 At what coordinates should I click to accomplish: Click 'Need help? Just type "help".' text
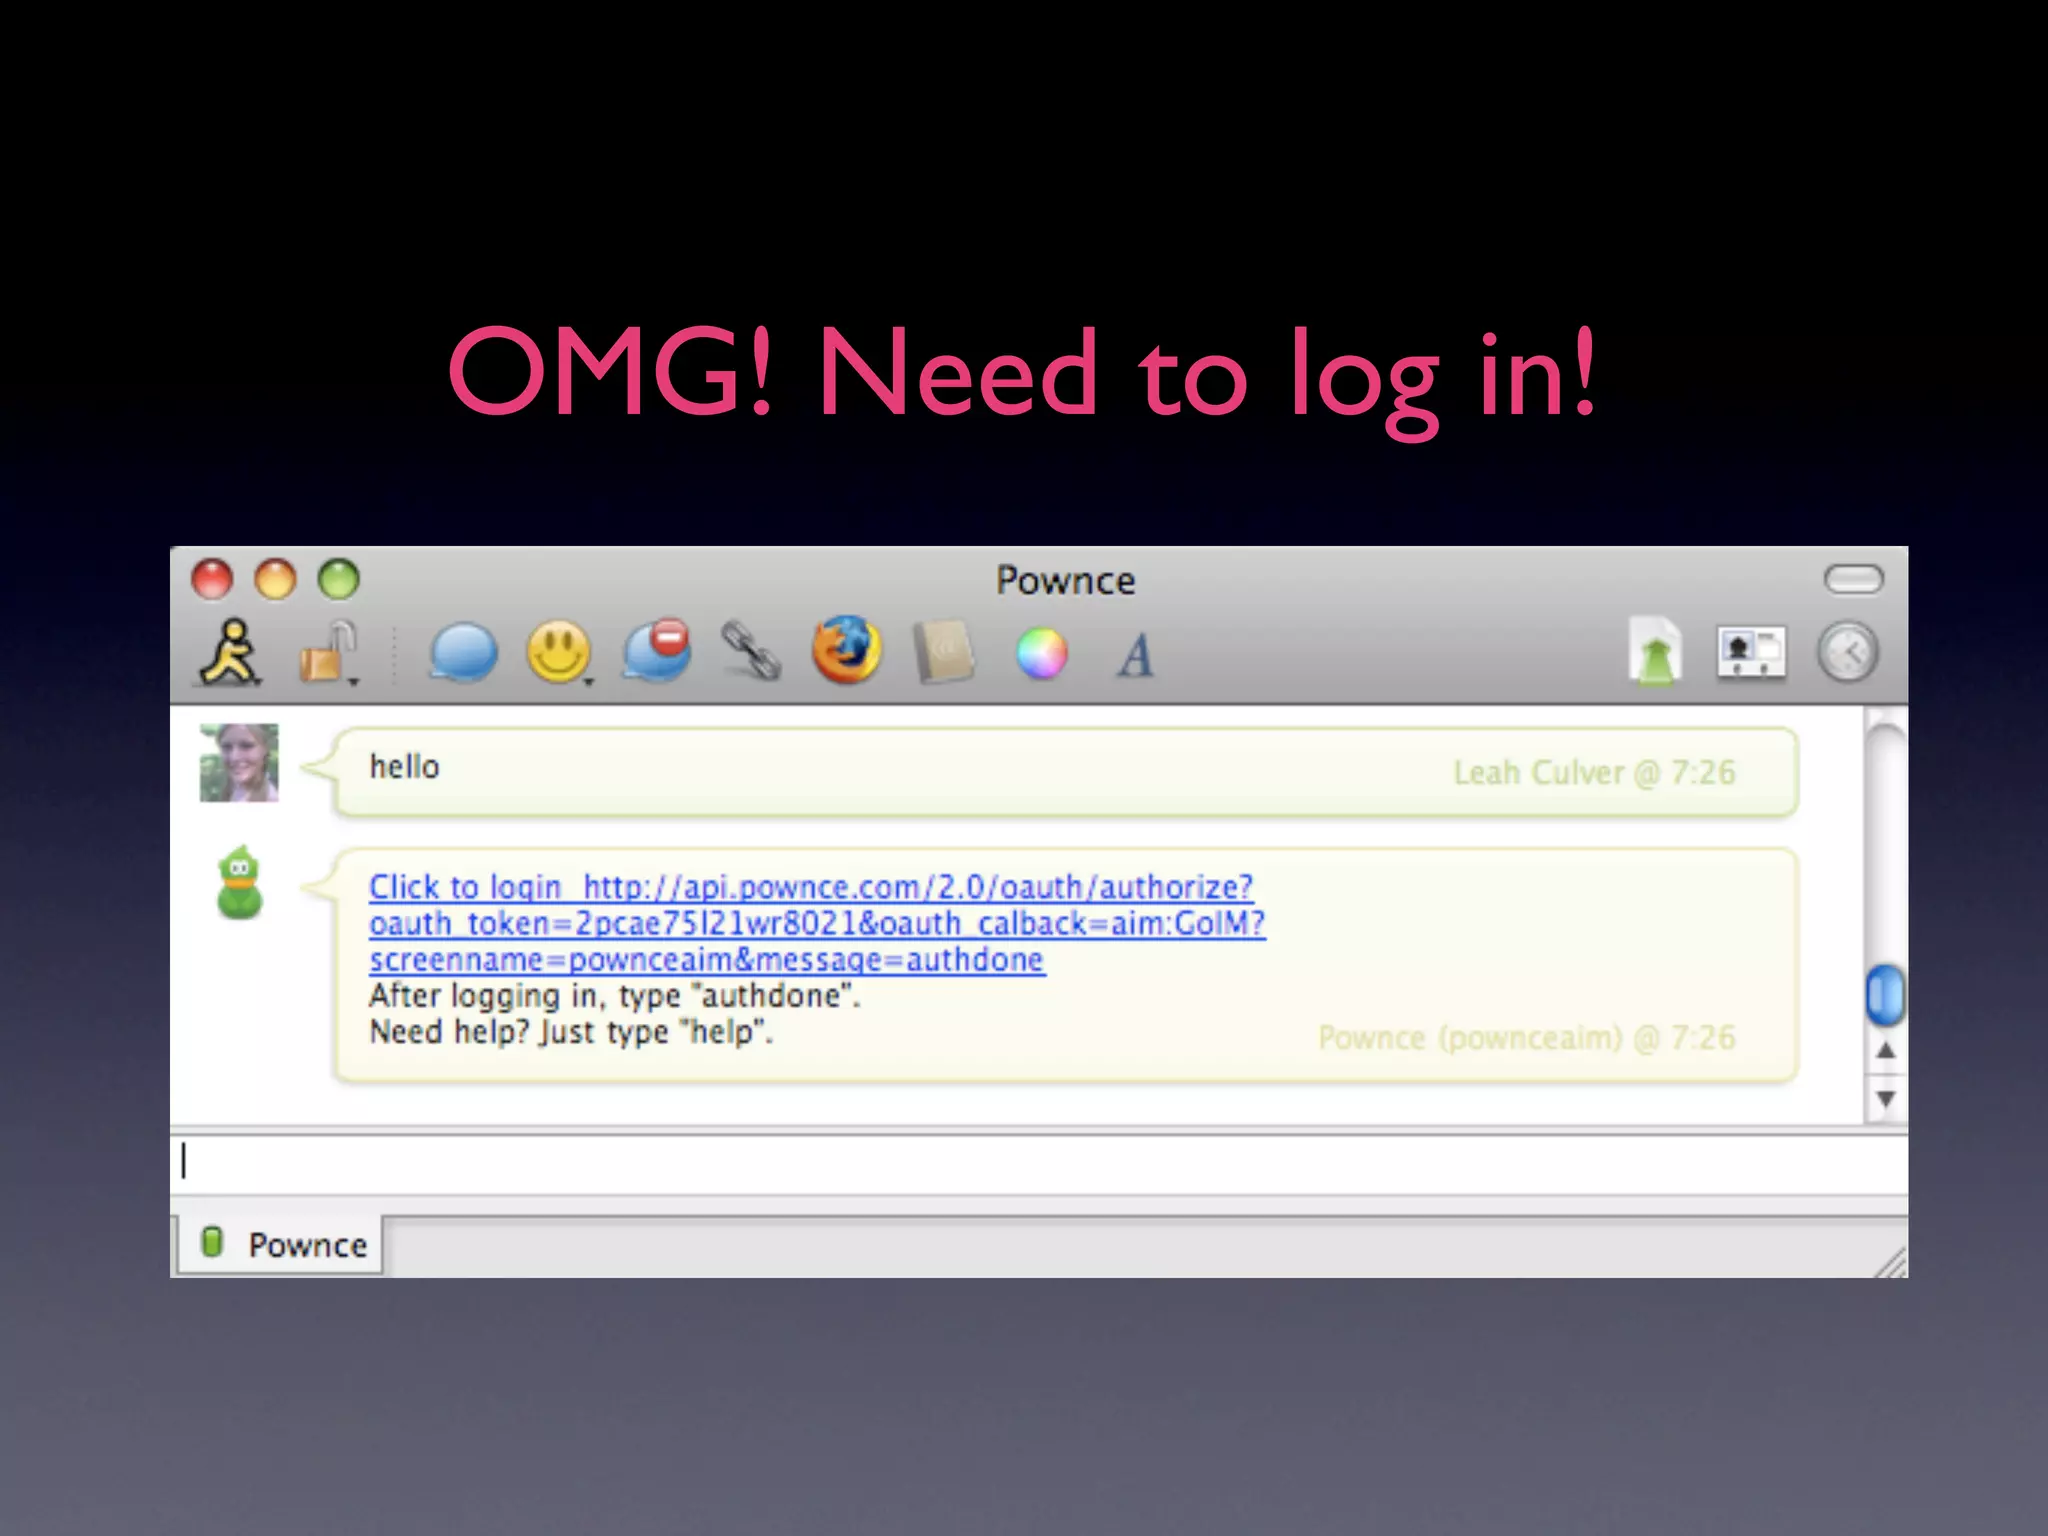[x=571, y=1031]
